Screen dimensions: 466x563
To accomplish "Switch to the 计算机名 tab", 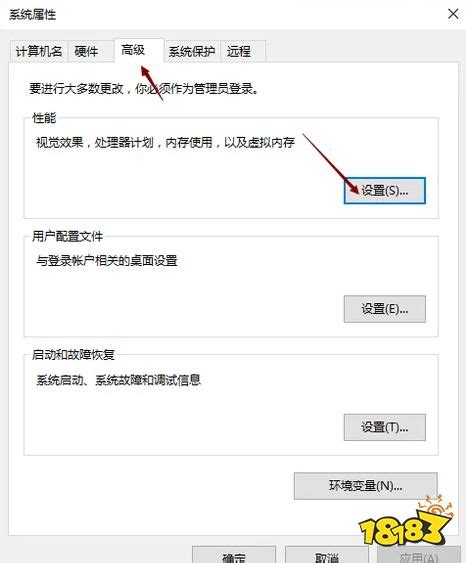I will pyautogui.click(x=39, y=51).
